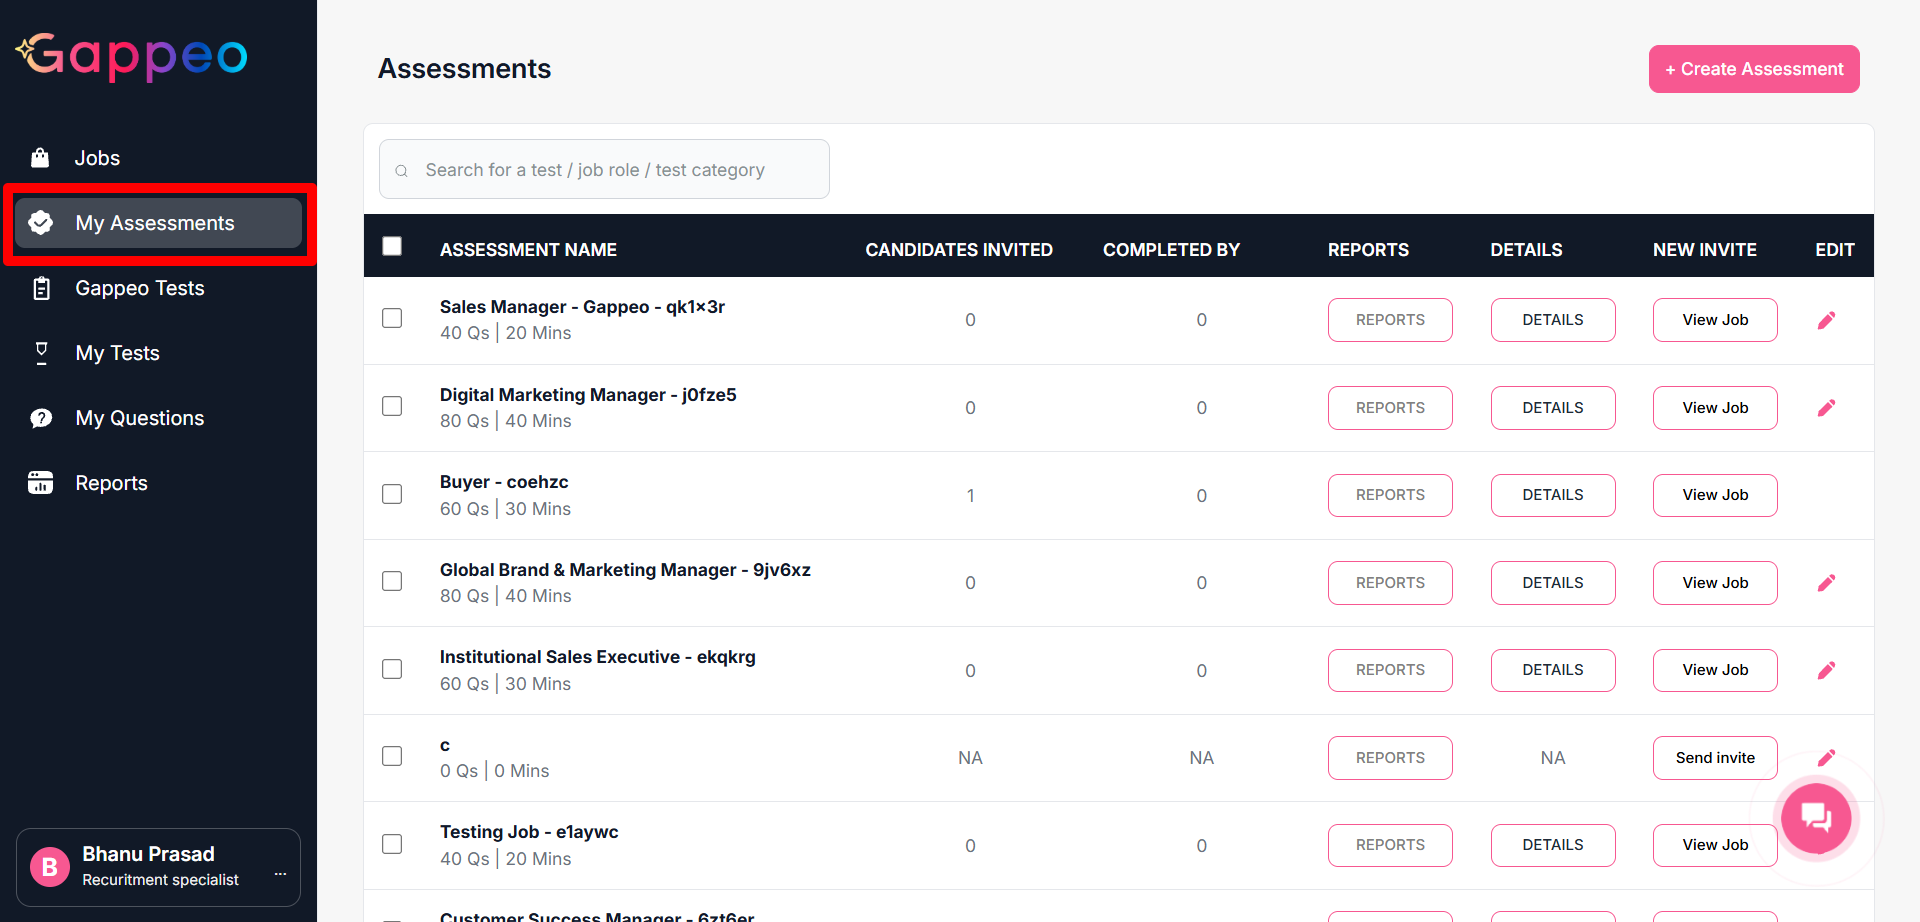Open the Gappeo Tests sidebar menu item

139,288
